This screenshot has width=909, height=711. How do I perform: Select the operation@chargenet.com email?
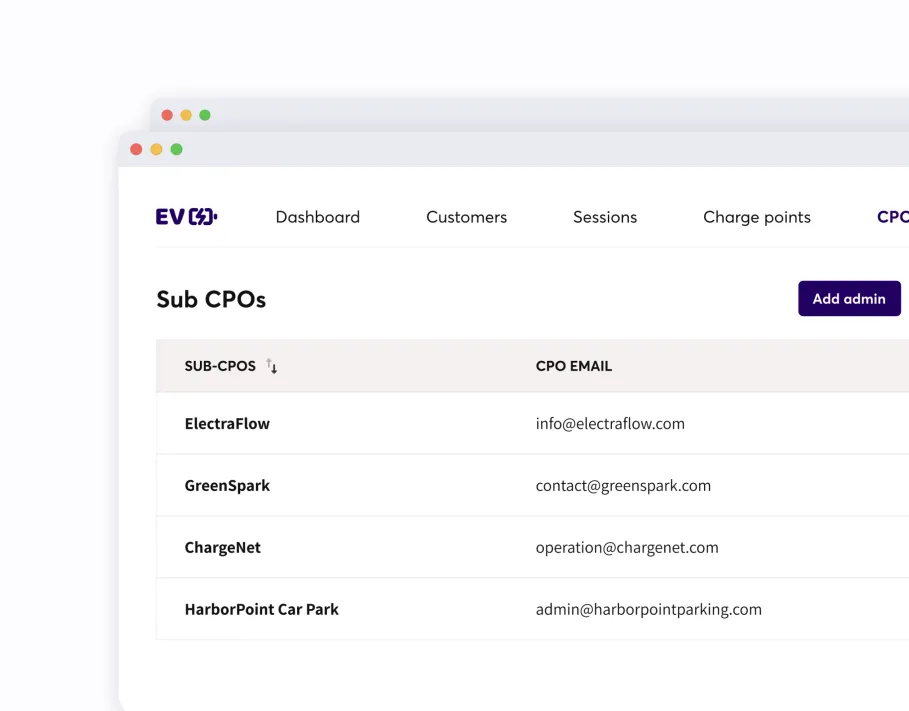click(627, 548)
